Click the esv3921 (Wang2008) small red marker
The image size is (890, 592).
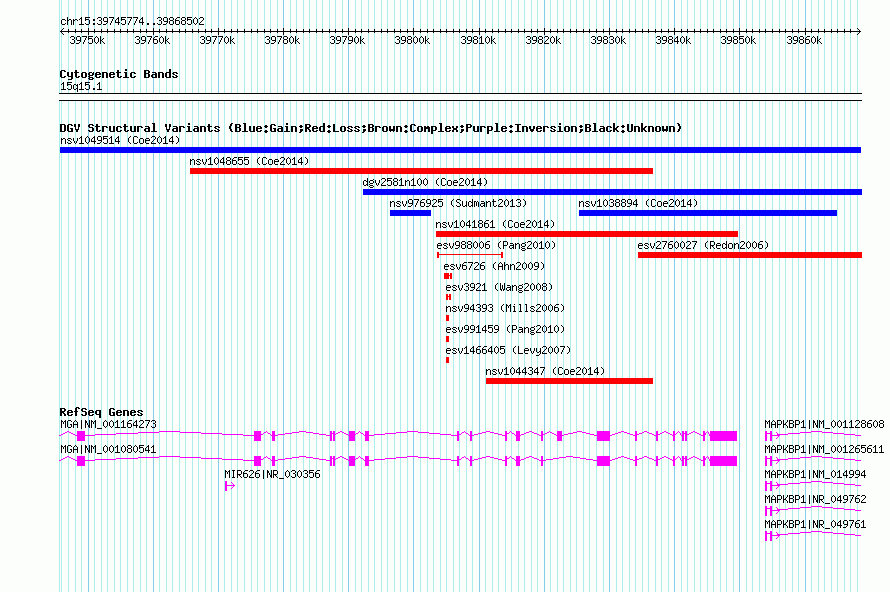point(448,297)
